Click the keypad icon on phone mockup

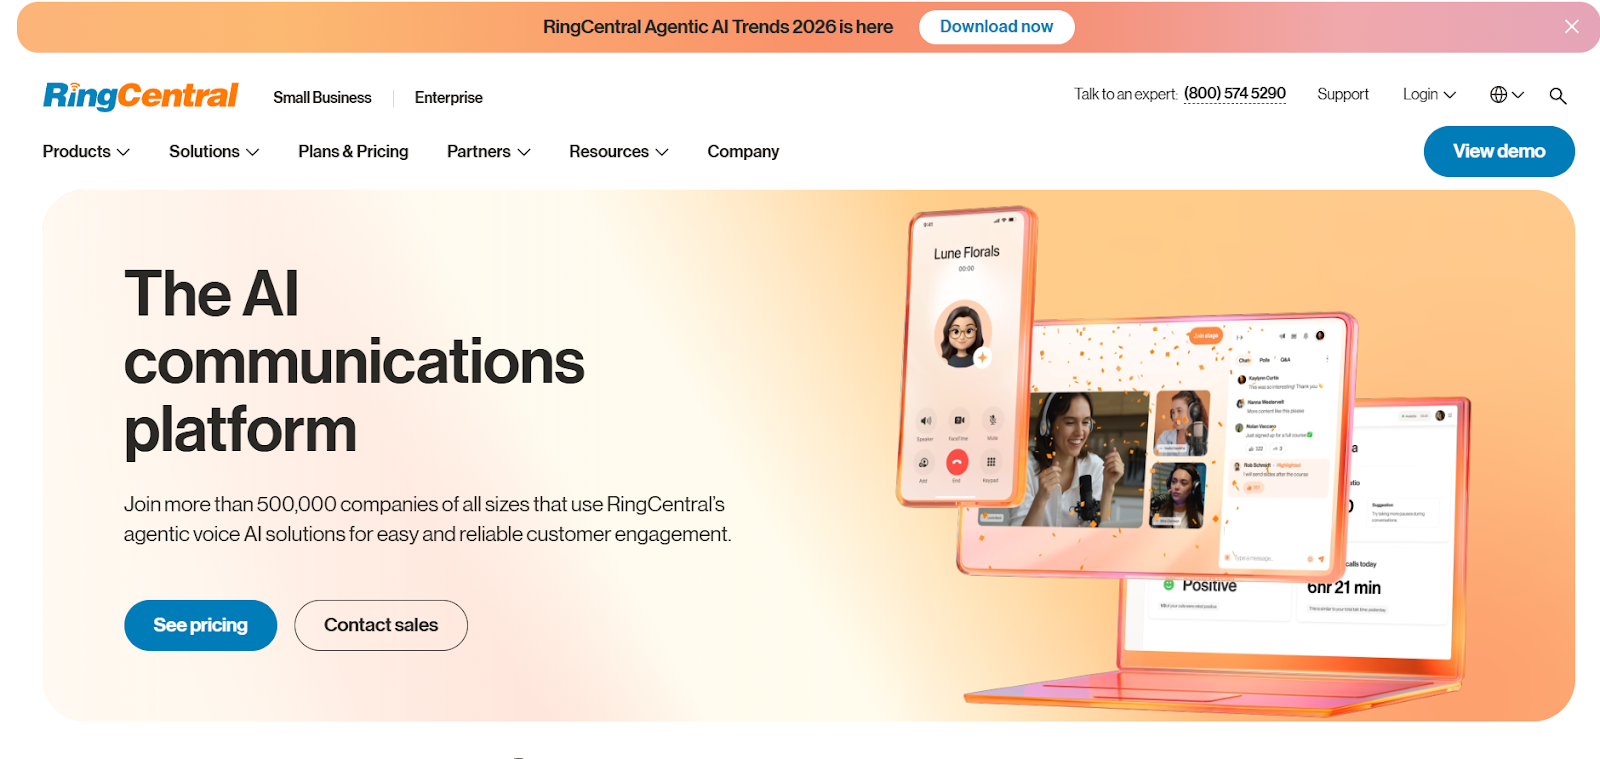(x=991, y=462)
